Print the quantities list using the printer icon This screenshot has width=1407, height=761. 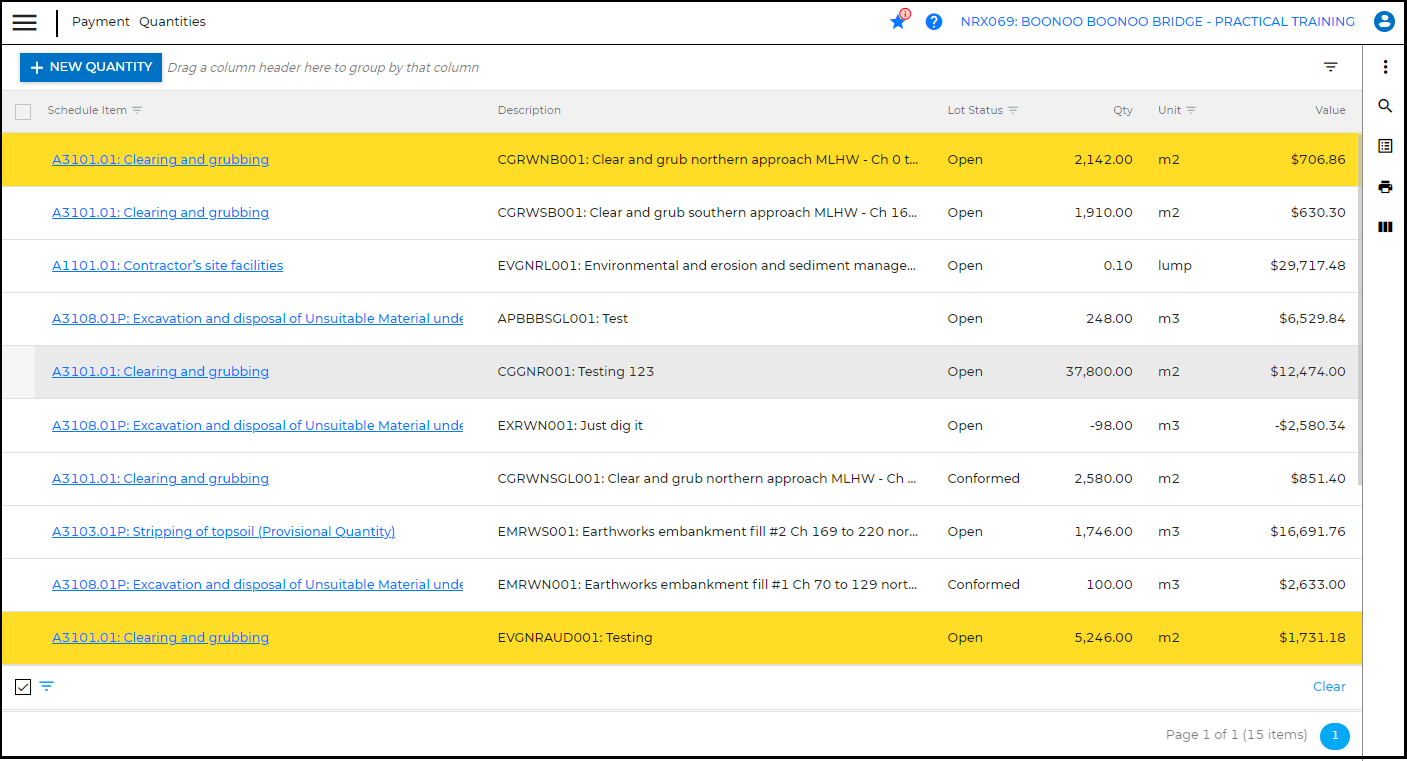(x=1385, y=186)
